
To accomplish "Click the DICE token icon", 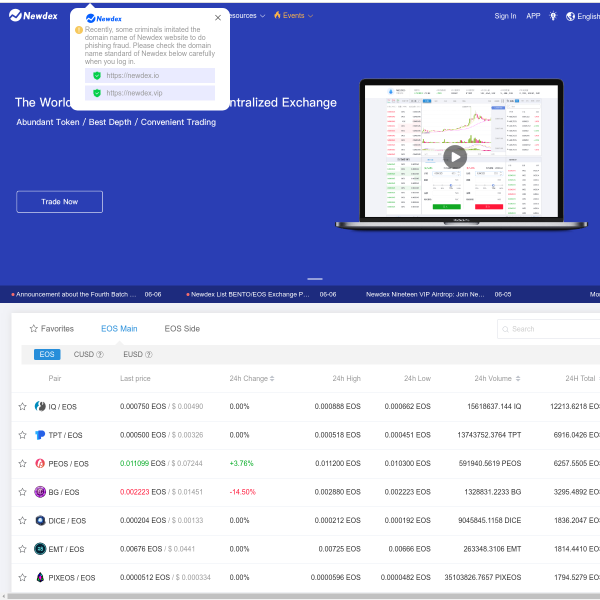I will [40, 521].
